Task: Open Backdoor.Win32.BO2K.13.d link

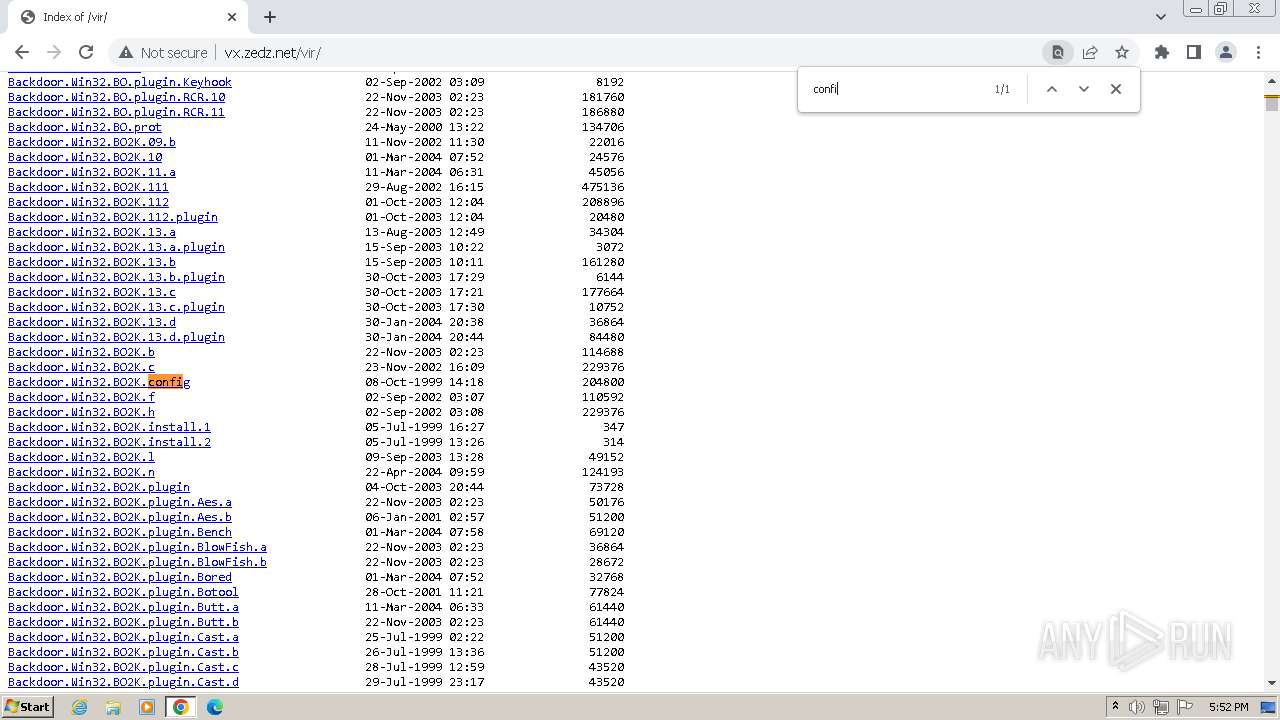Action: 92,322
